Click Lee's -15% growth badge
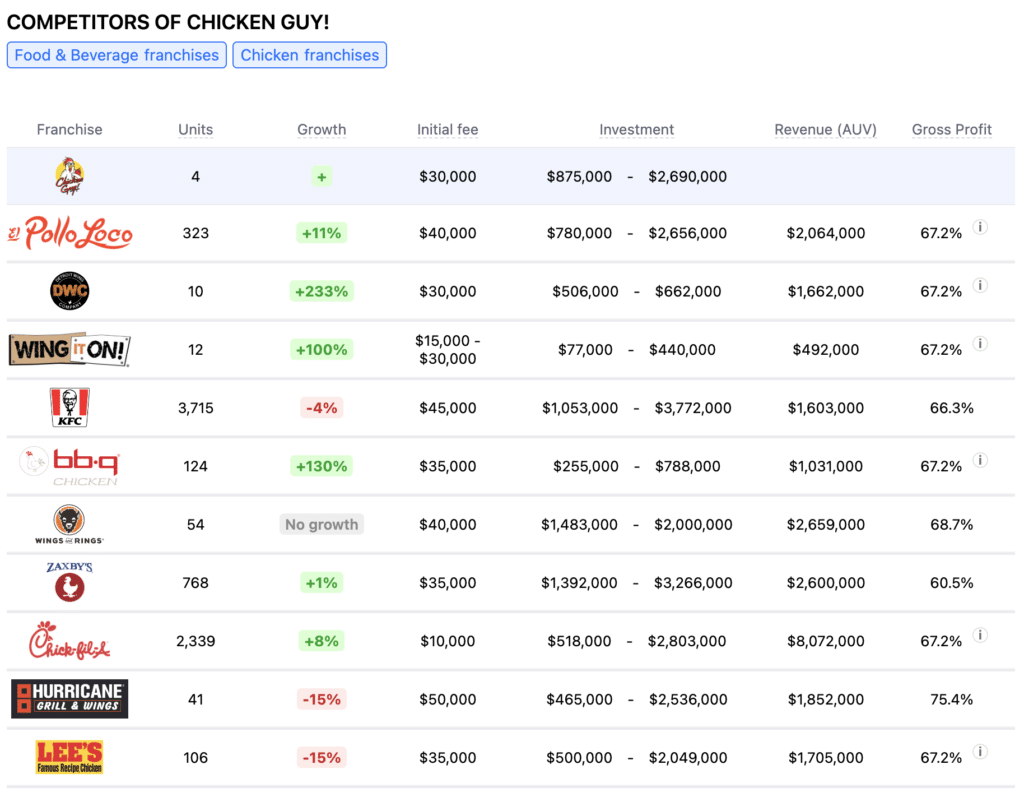The height and width of the screenshot is (797, 1024). pos(321,758)
